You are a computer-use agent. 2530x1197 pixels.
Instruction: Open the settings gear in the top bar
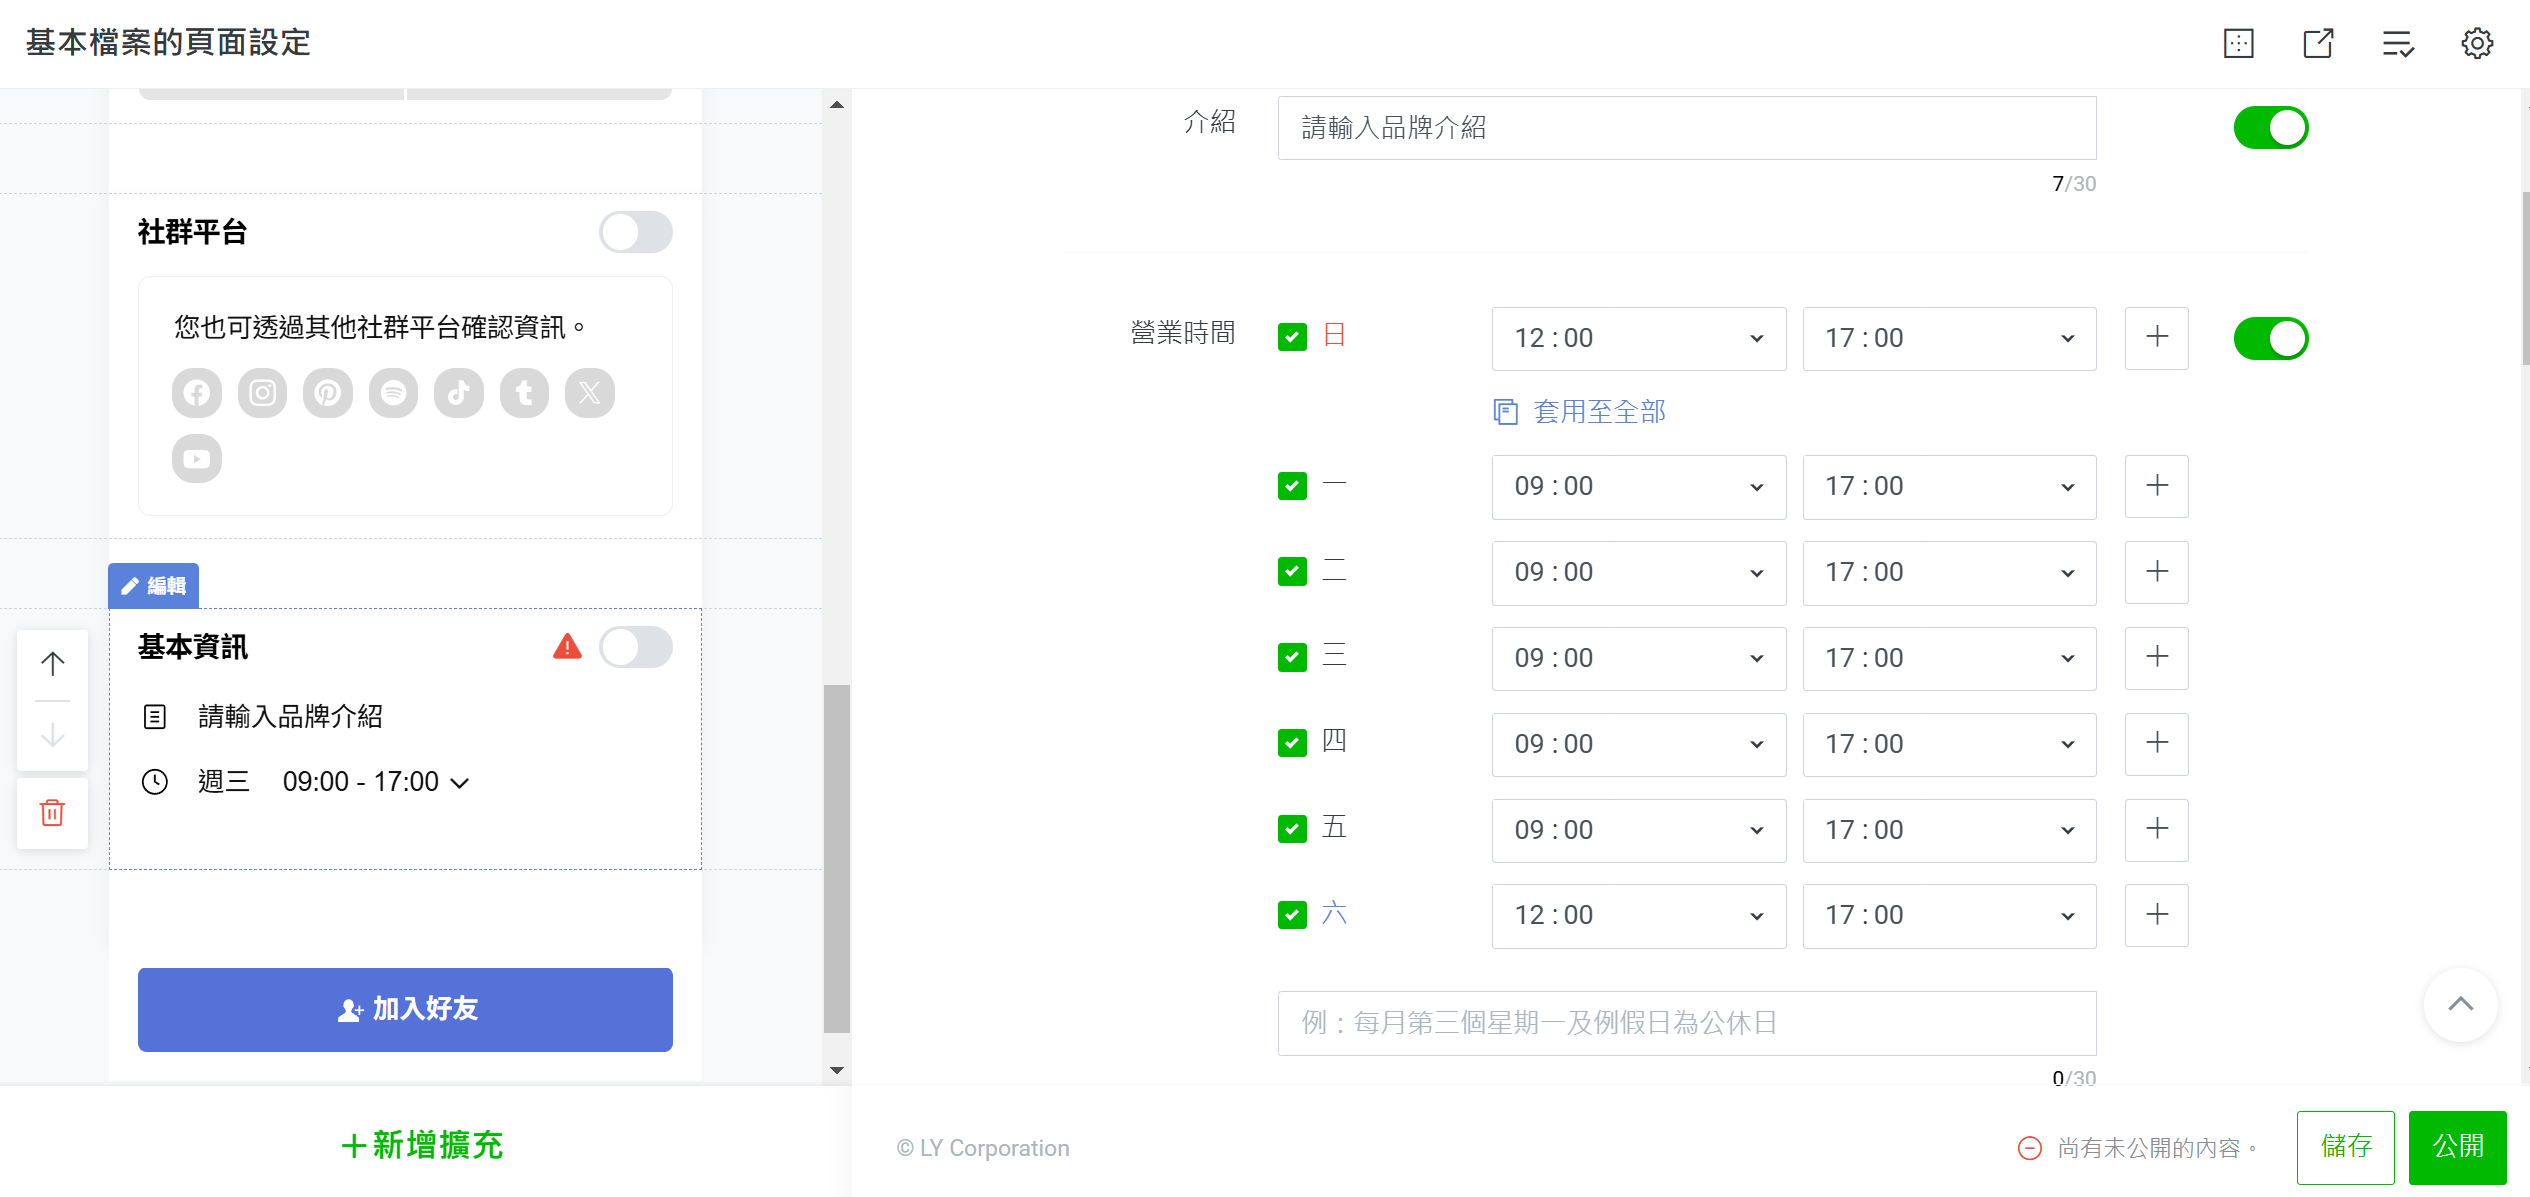[x=2477, y=43]
